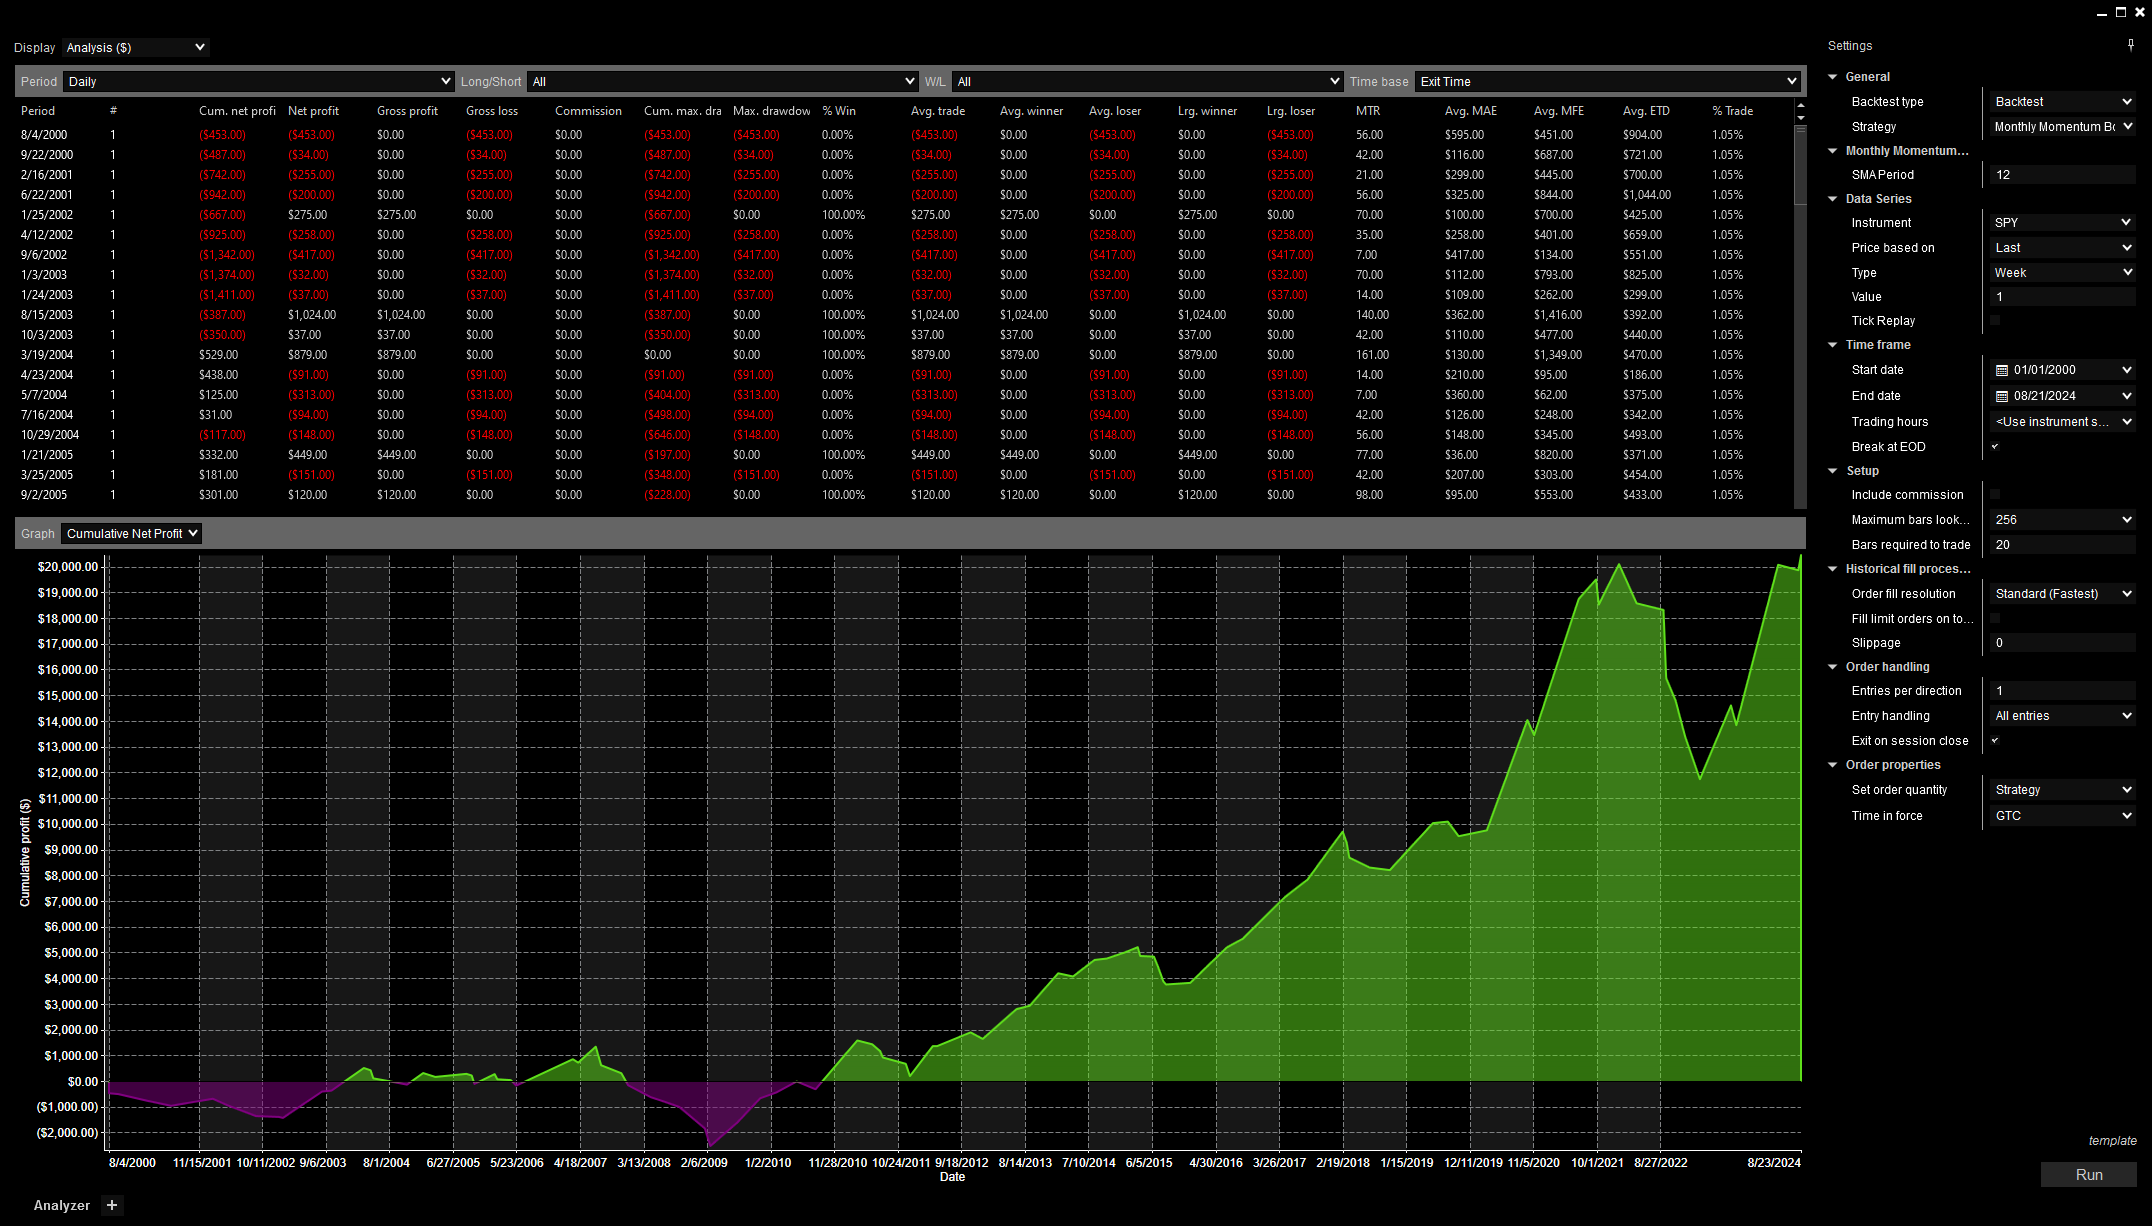2152x1226 pixels.
Task: Open the Time base Exit Time dropdown
Action: (1608, 81)
